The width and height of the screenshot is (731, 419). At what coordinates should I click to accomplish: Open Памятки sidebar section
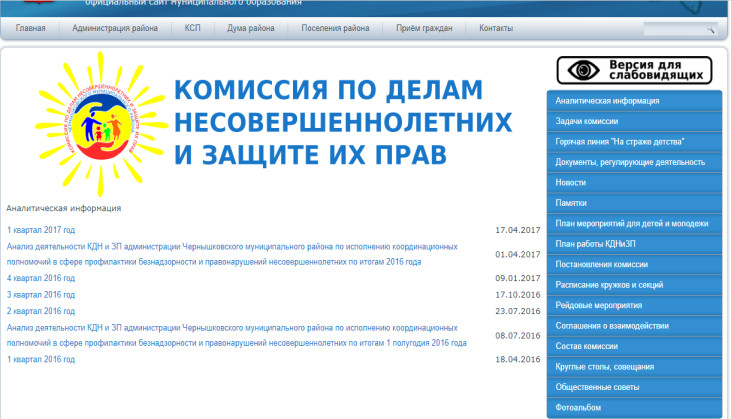634,203
